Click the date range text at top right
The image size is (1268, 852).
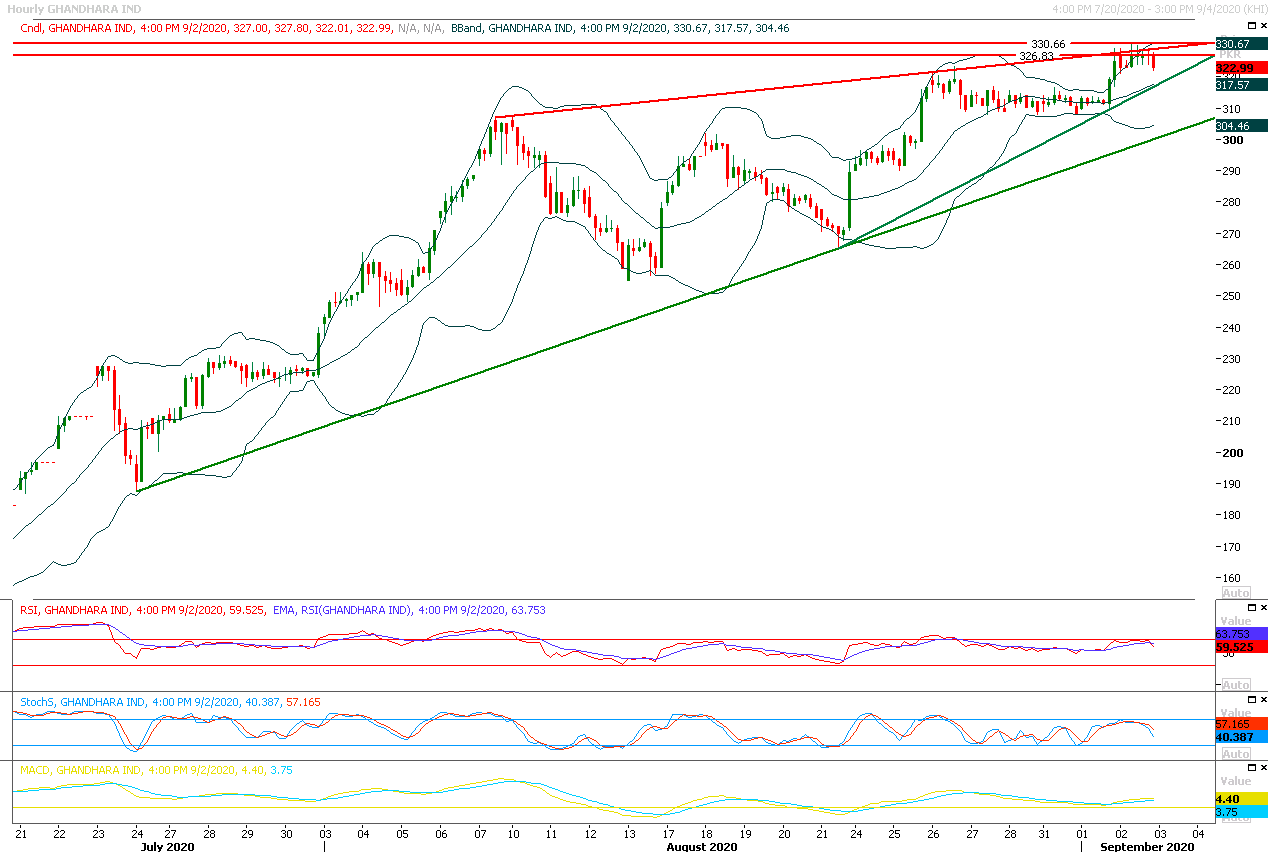[1159, 8]
